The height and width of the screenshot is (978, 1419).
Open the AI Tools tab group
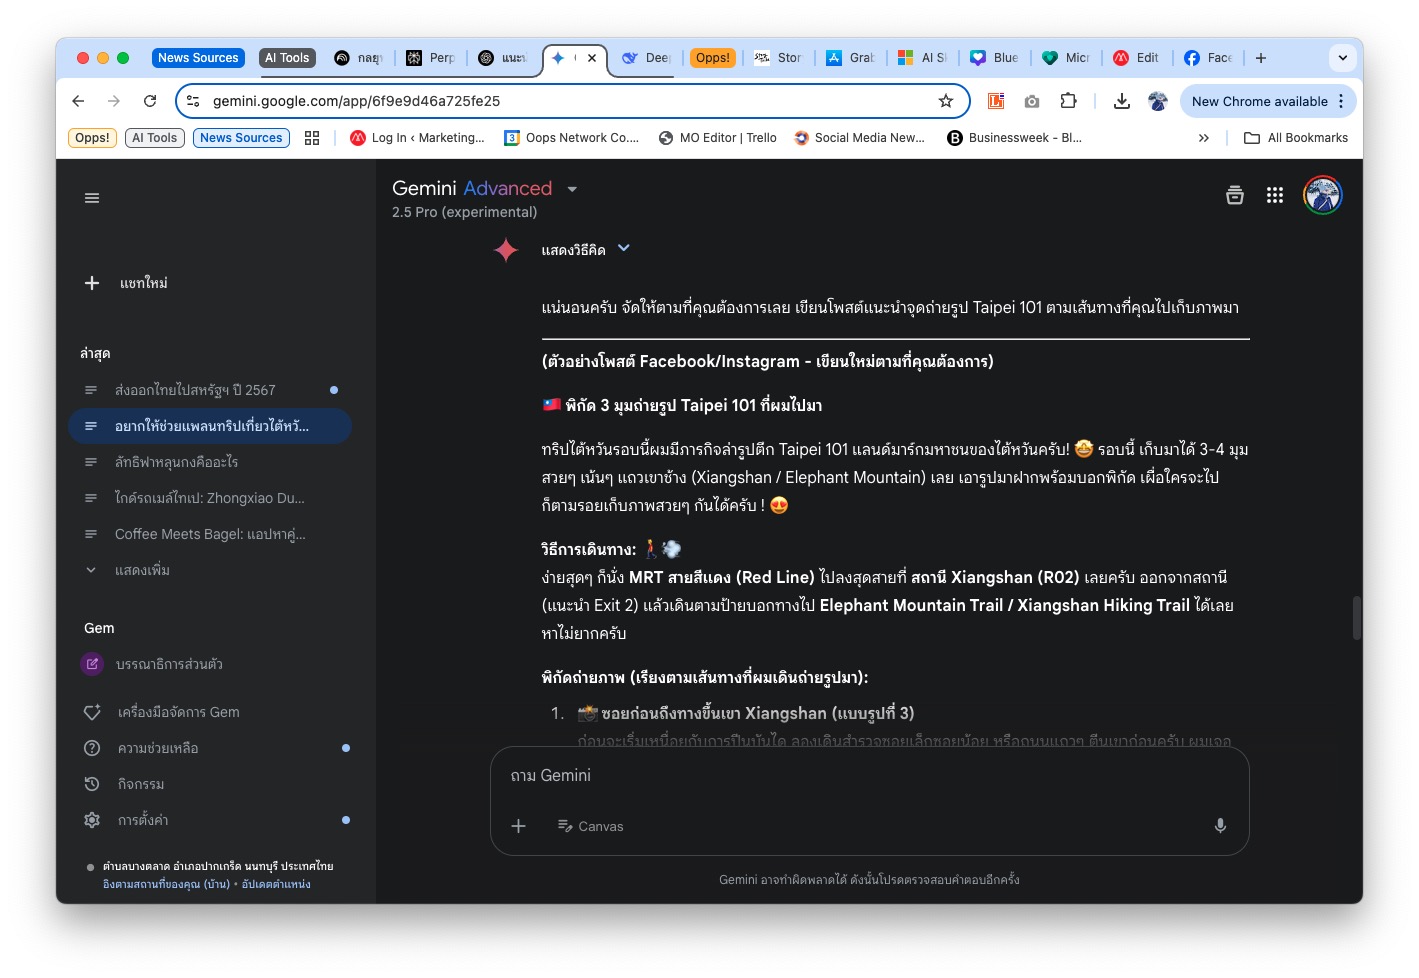coord(287,58)
